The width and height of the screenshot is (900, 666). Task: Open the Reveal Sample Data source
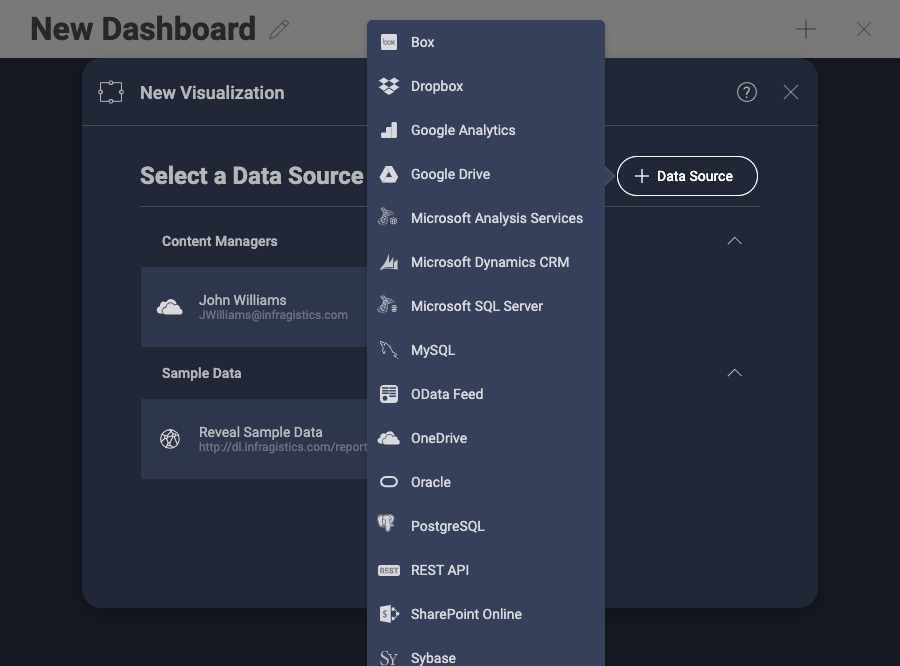(x=254, y=439)
